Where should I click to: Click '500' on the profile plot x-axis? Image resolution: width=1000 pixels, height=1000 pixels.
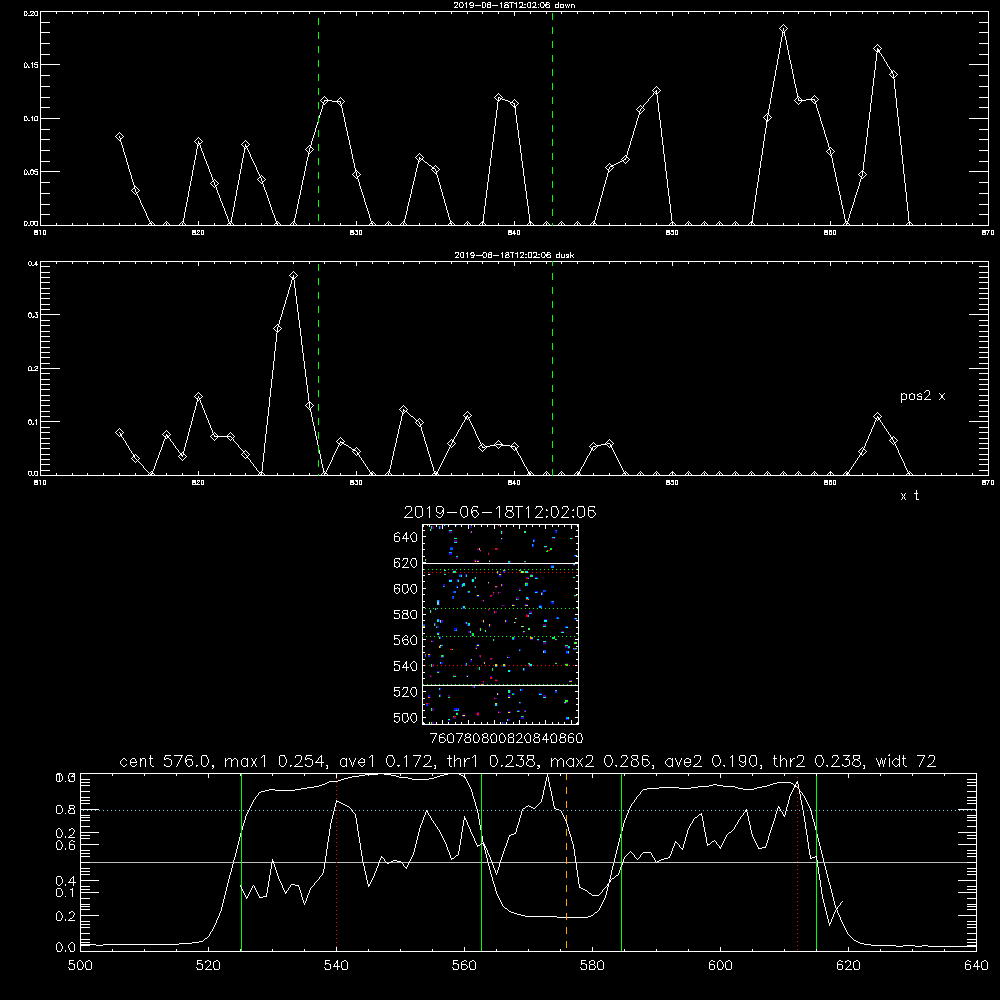[80, 966]
